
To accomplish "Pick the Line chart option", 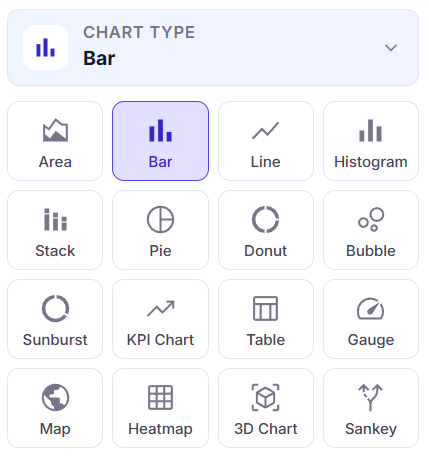I will point(266,141).
